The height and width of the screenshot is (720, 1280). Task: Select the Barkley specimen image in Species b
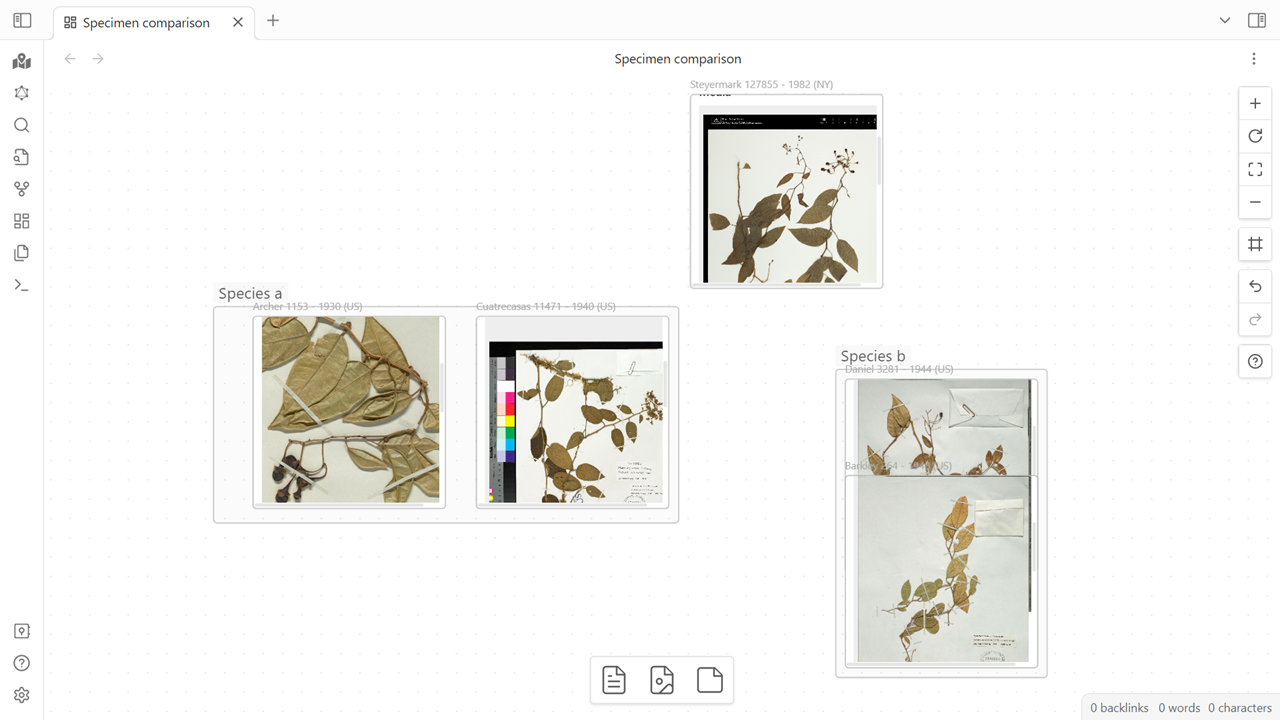point(941,571)
